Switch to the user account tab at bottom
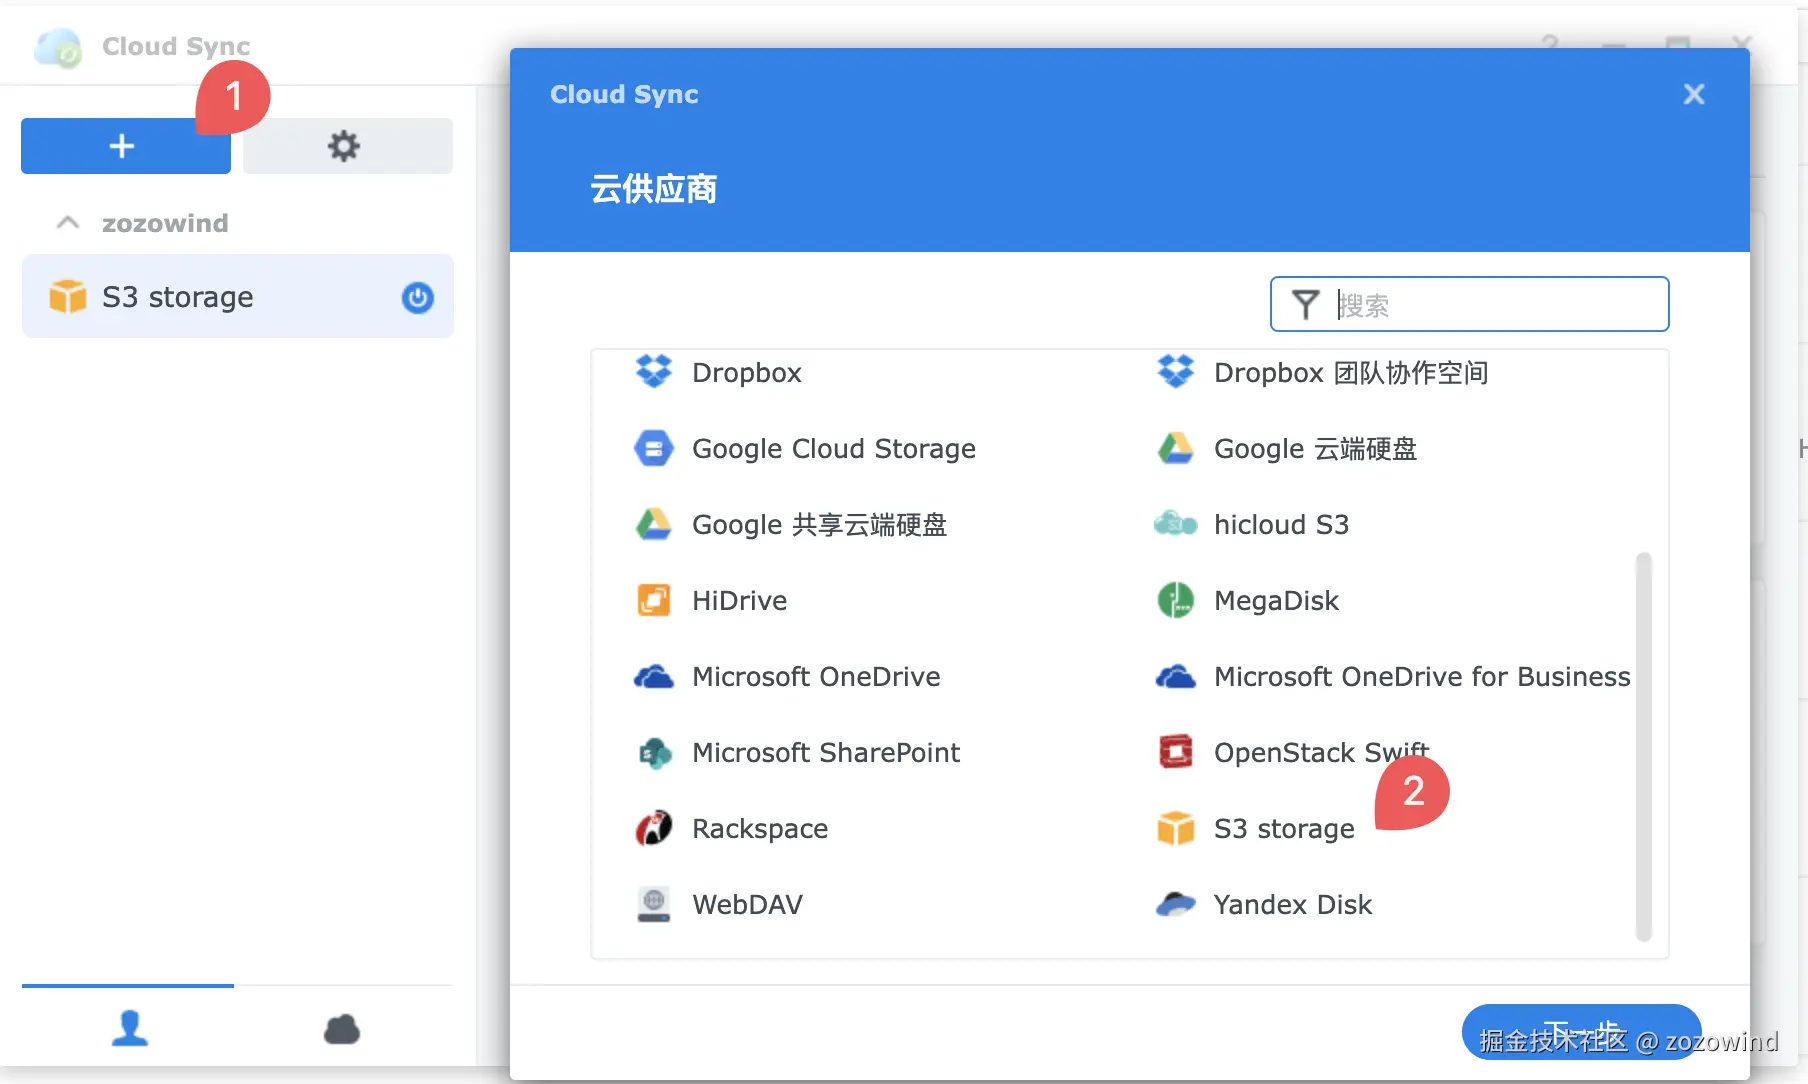This screenshot has height=1084, width=1808. coord(129,1028)
